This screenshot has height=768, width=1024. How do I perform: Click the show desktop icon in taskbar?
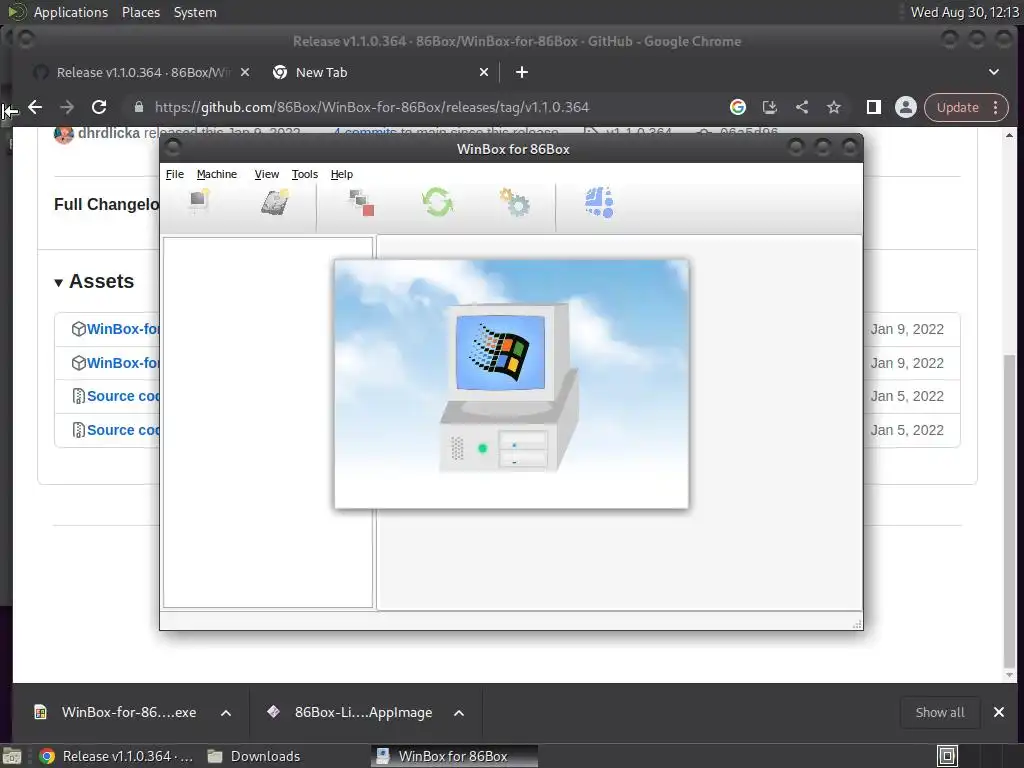12,756
